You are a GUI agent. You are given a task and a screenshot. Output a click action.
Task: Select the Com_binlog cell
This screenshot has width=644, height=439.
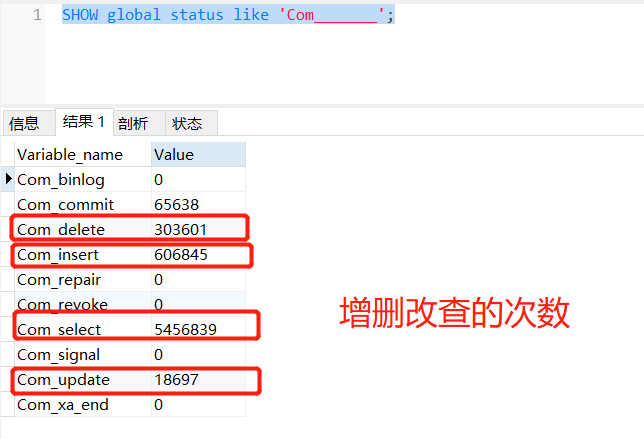tap(83, 179)
